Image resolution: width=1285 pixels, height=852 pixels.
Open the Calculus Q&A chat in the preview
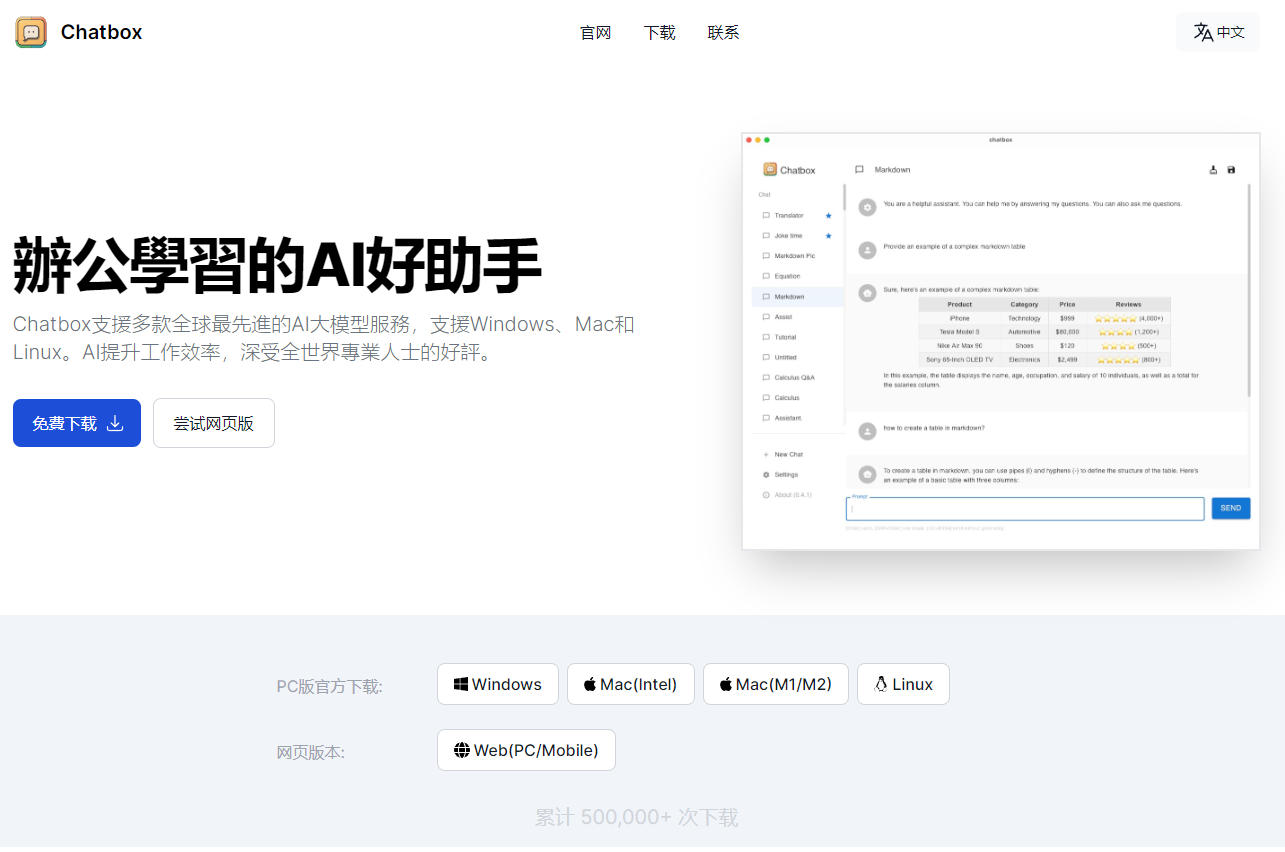[797, 378]
